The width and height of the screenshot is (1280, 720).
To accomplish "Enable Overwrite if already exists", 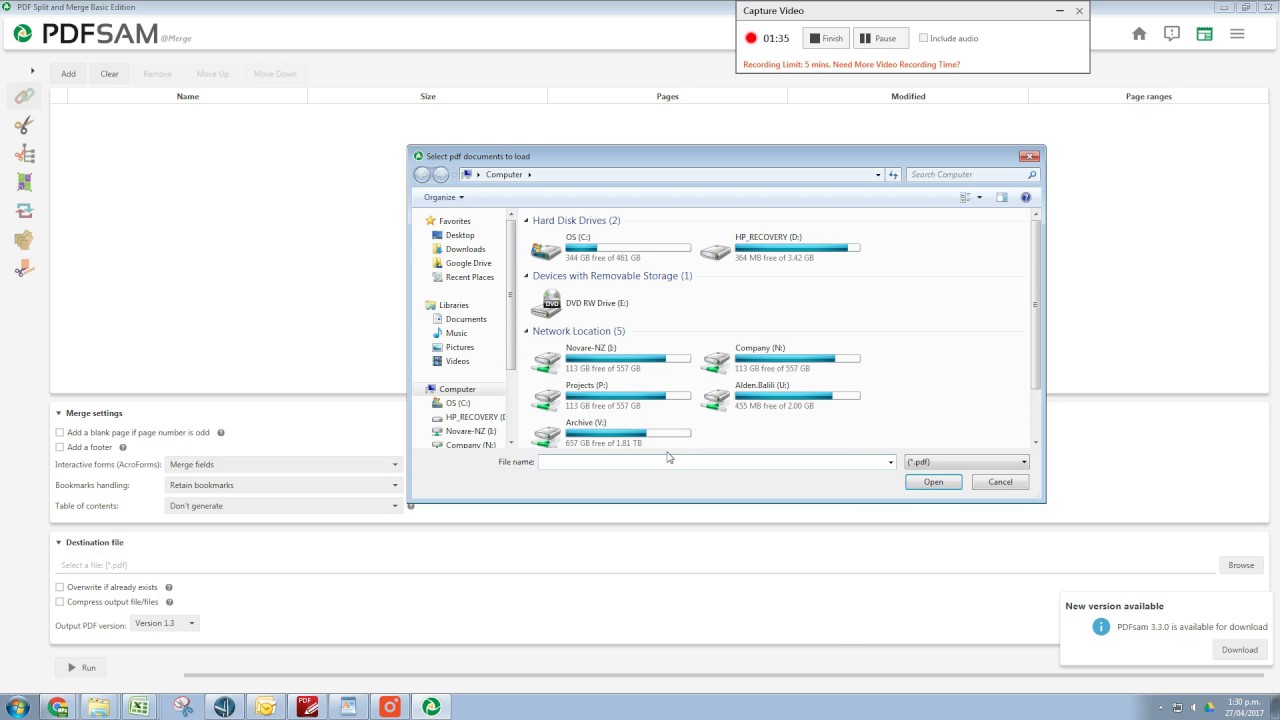I will click(x=60, y=587).
